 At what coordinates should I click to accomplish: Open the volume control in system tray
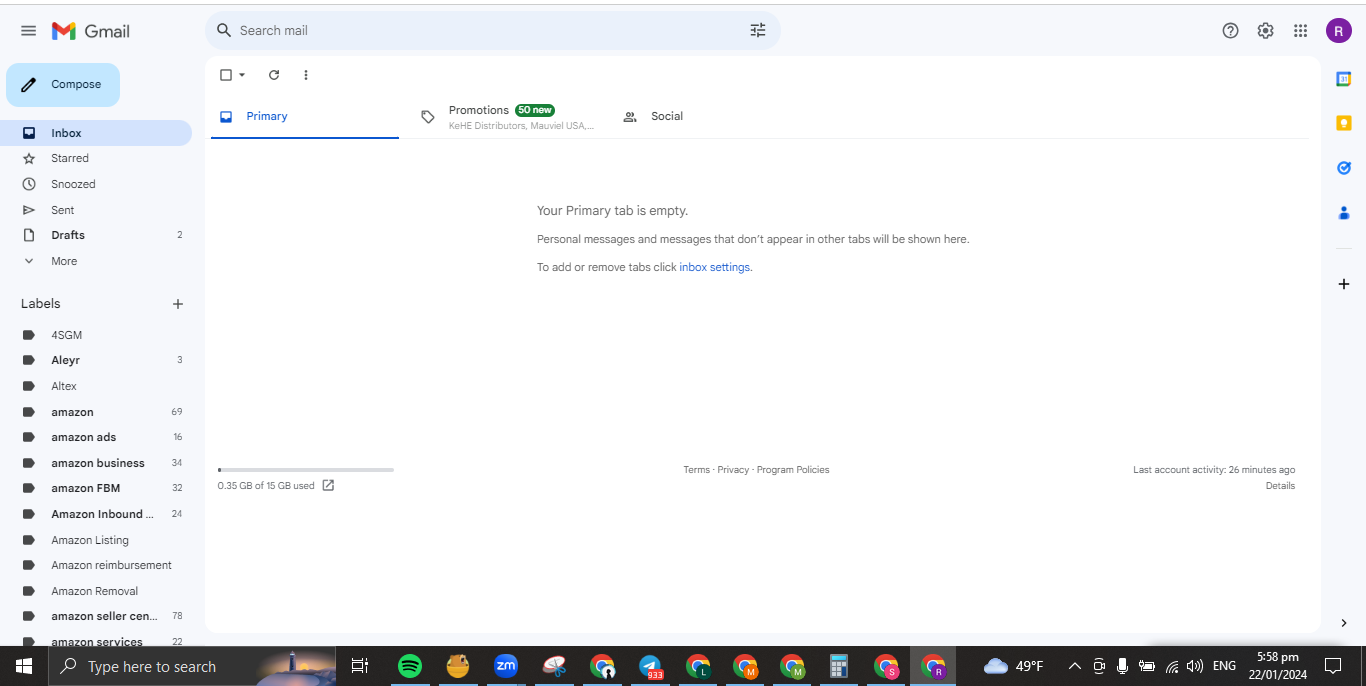point(1195,666)
